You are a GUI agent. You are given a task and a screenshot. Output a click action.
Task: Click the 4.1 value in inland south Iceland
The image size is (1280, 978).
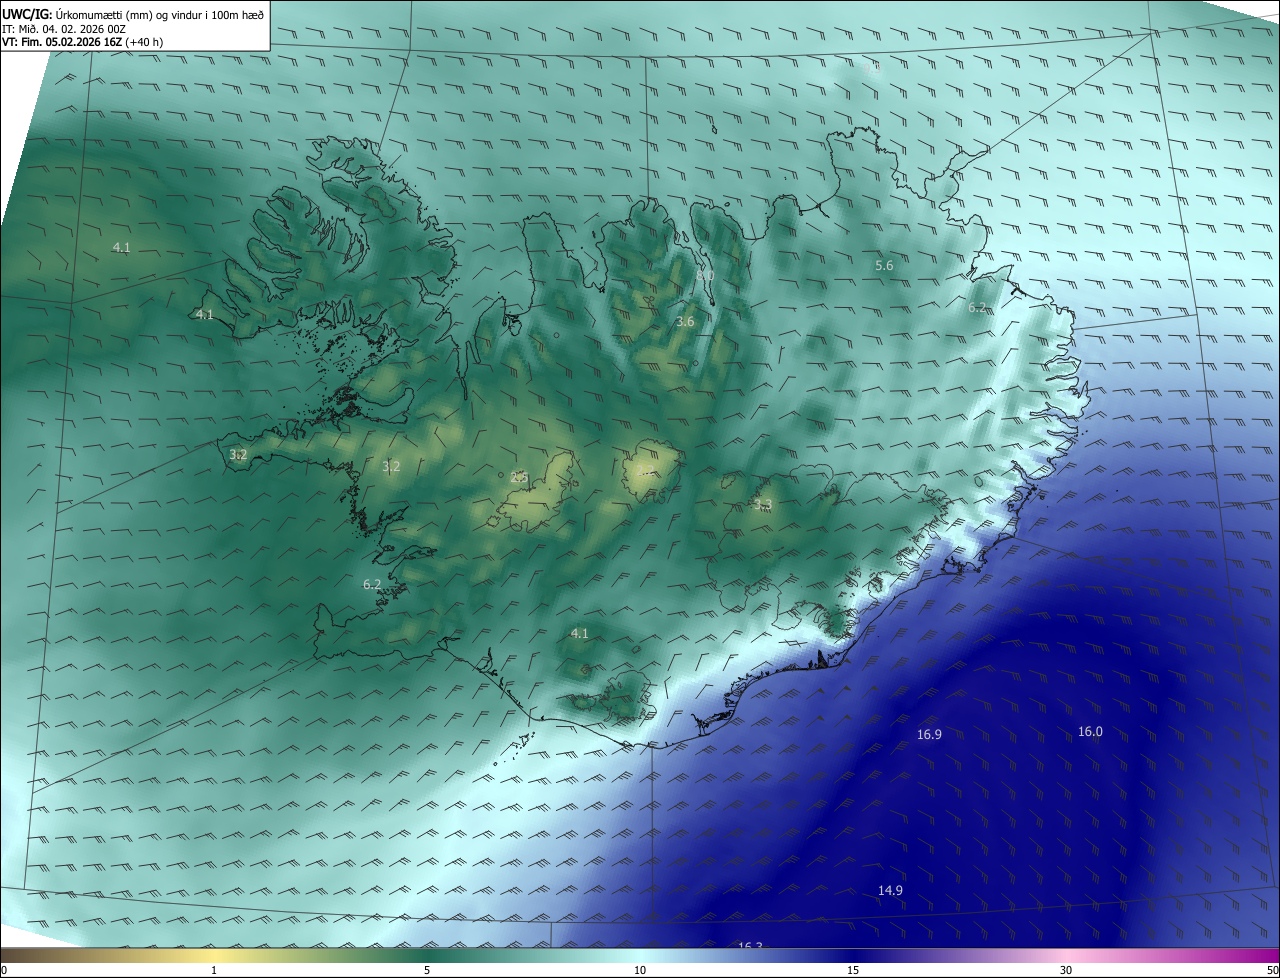point(579,633)
